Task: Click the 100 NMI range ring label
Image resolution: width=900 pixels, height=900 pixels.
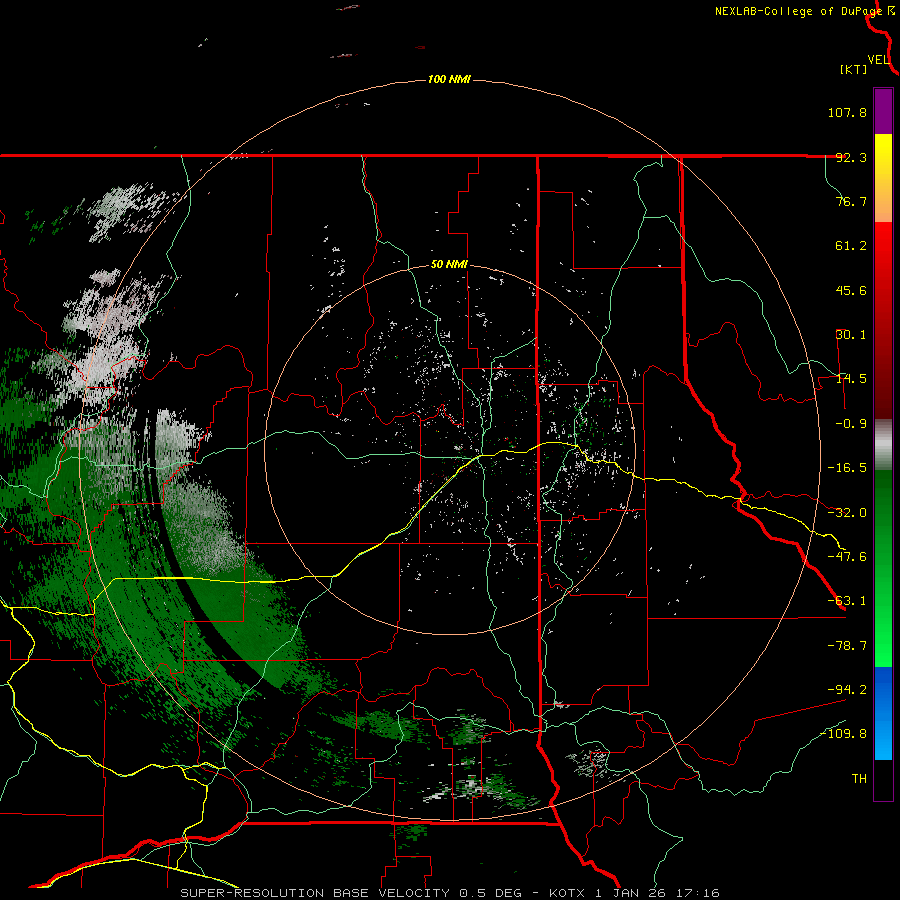Action: pyautogui.click(x=449, y=79)
